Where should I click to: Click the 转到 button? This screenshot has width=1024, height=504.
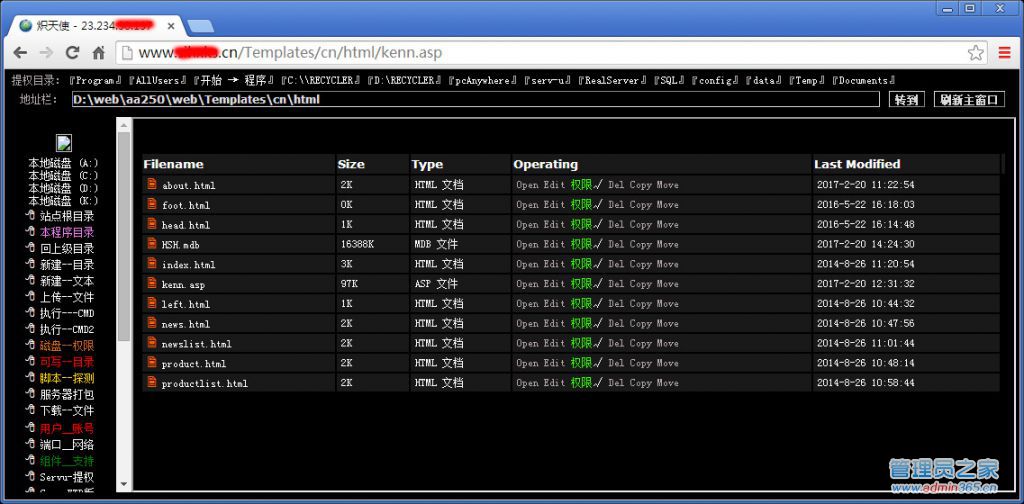[x=906, y=99]
